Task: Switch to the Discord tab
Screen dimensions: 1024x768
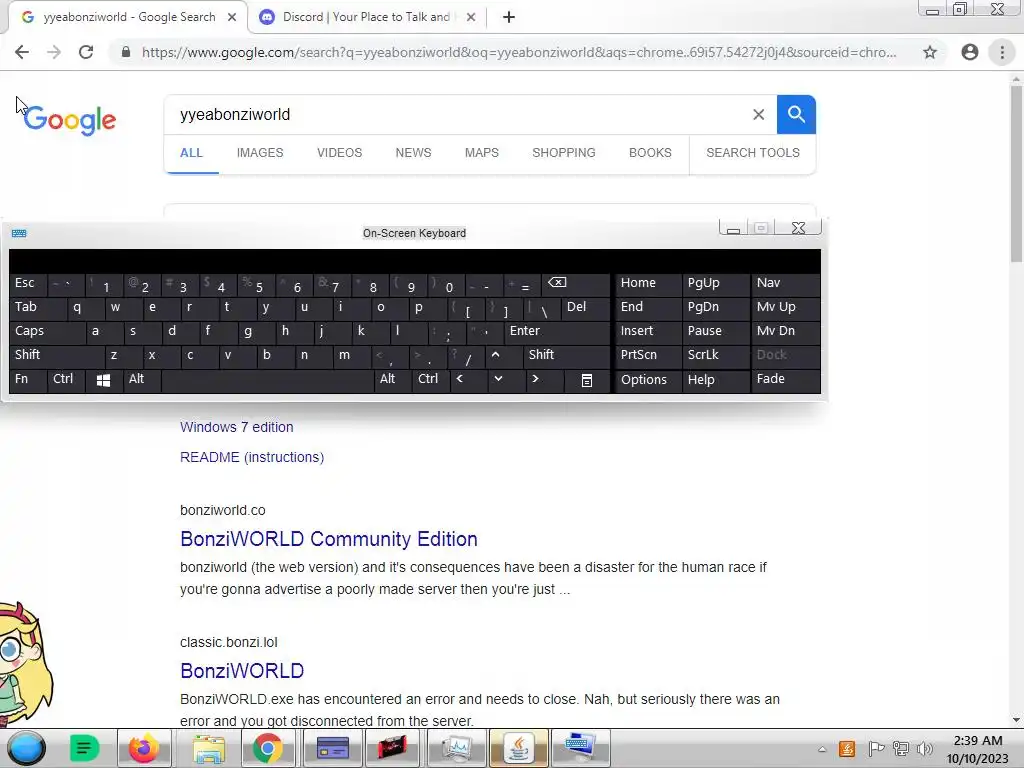Action: point(366,18)
